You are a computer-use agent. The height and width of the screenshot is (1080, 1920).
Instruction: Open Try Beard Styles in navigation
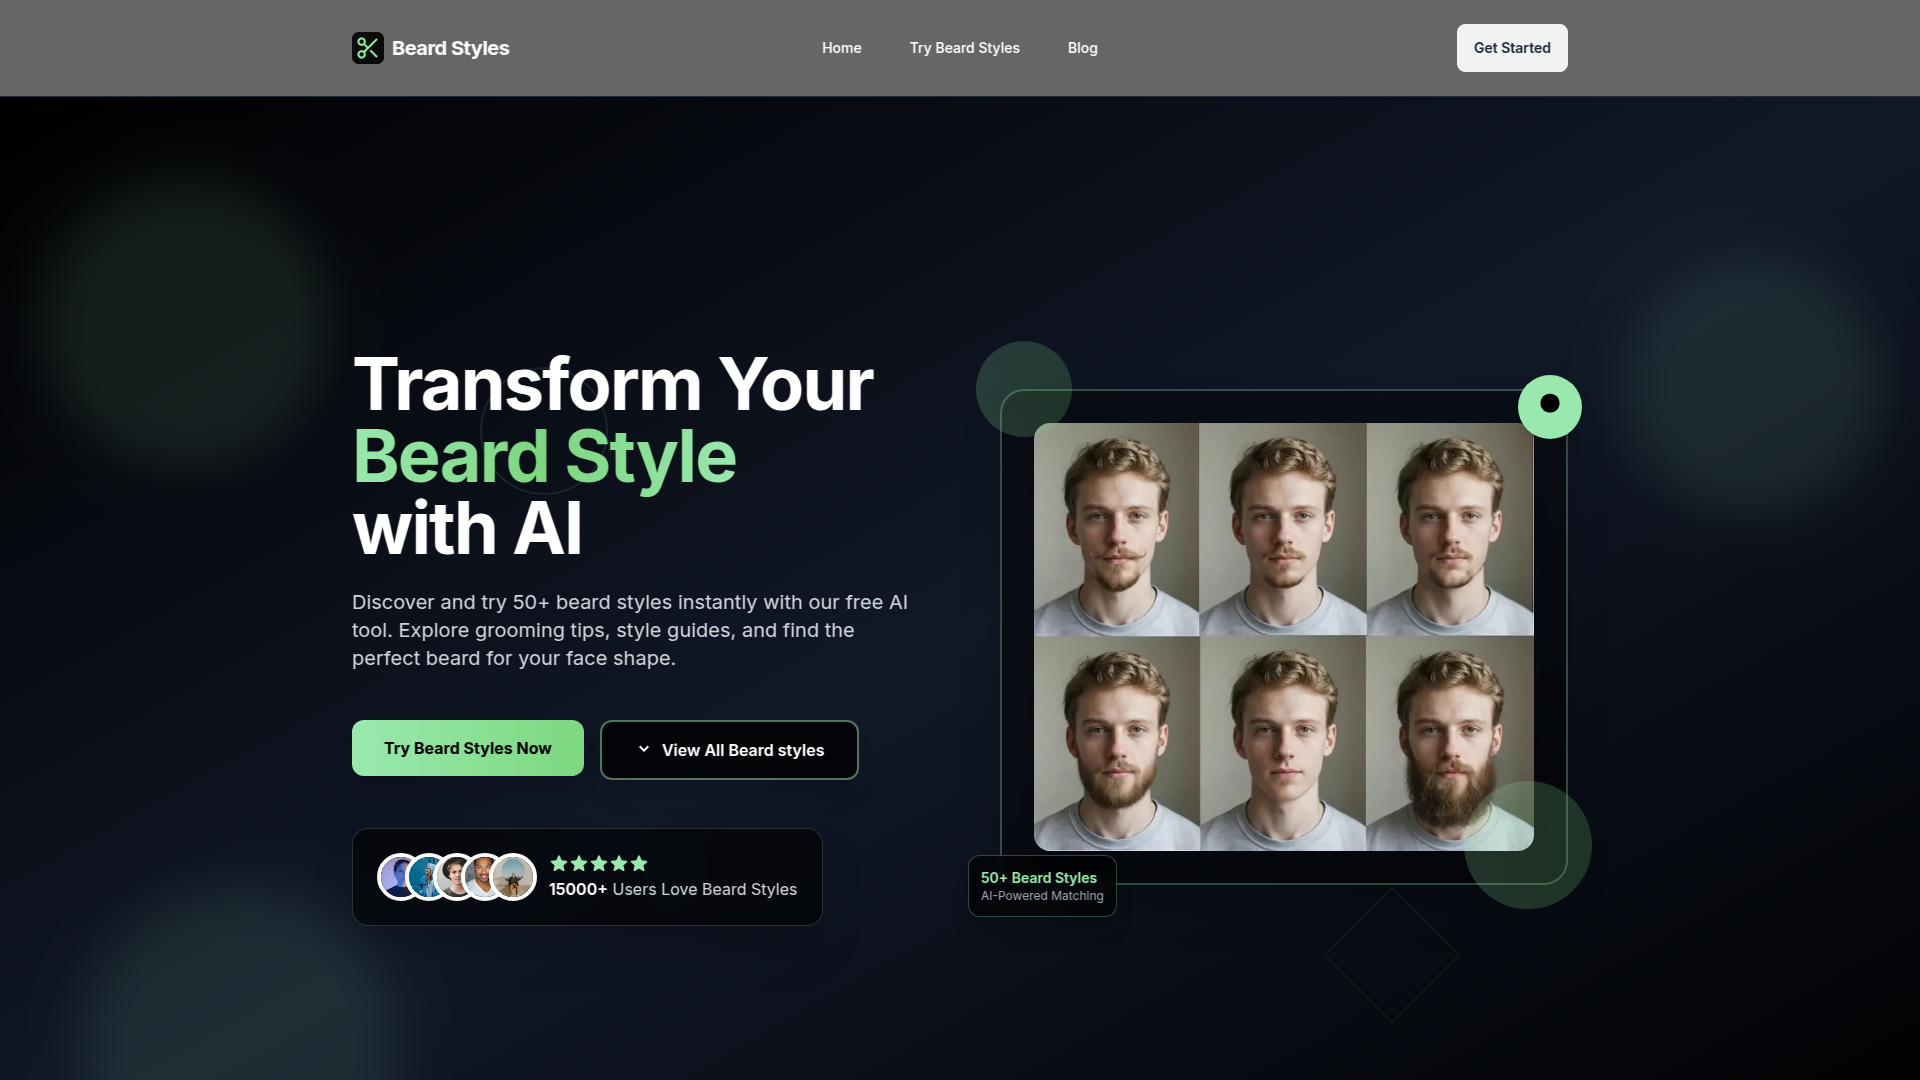point(964,48)
